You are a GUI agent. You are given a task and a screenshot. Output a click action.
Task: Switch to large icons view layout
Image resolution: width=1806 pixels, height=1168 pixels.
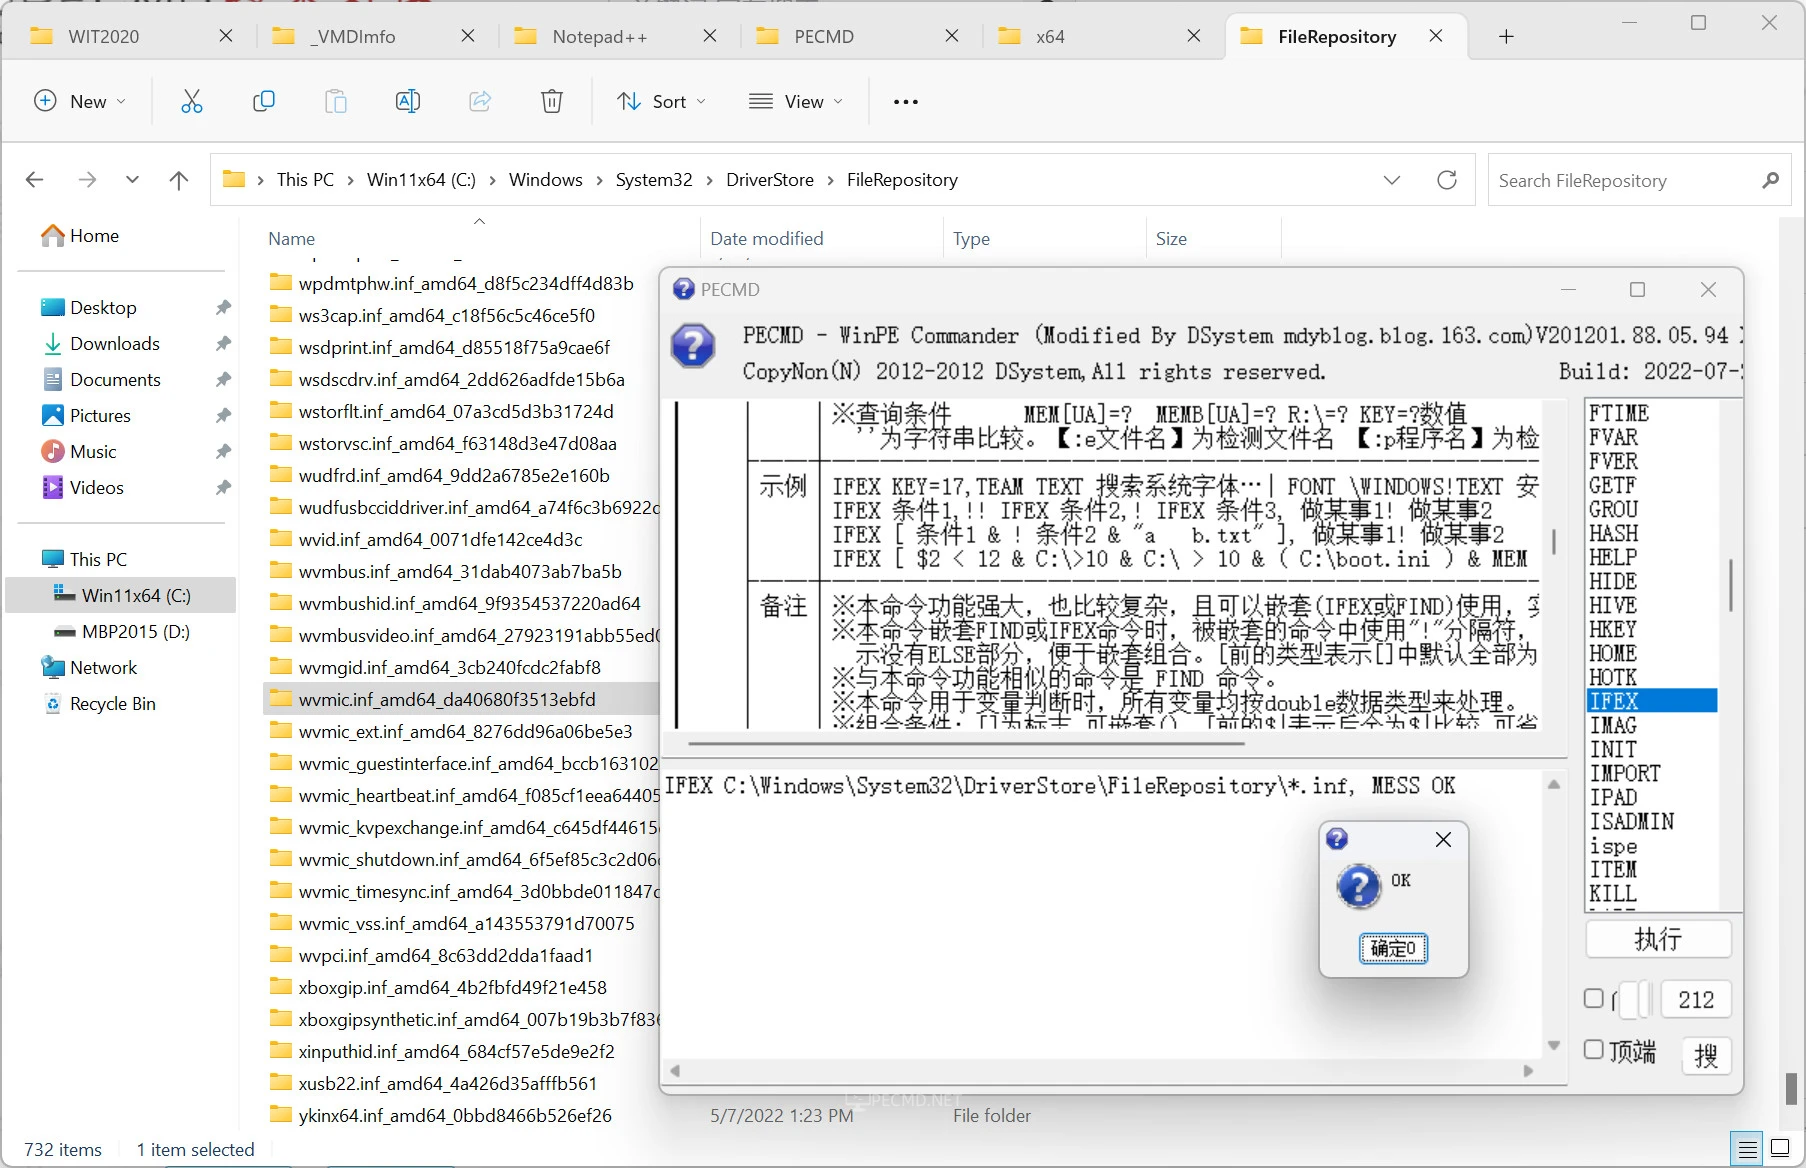tap(1780, 1149)
